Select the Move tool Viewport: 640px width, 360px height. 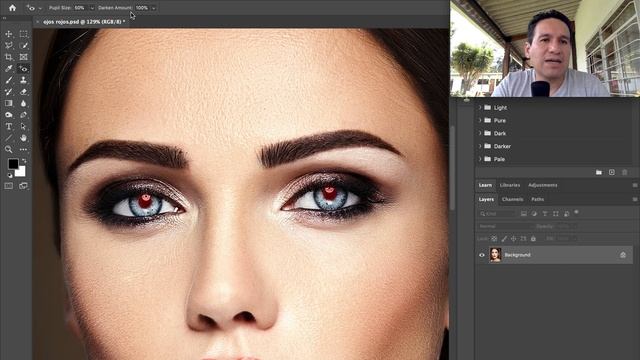(9, 34)
